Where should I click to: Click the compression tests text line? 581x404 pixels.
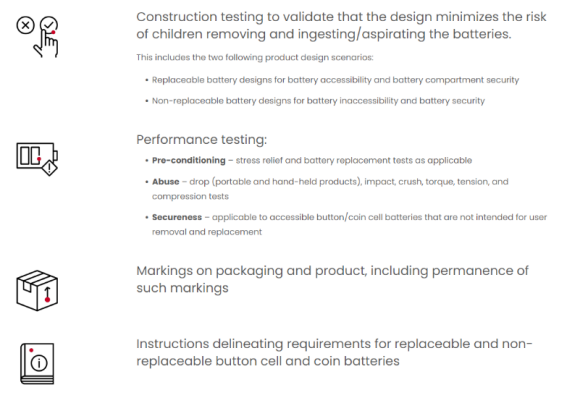point(190,196)
